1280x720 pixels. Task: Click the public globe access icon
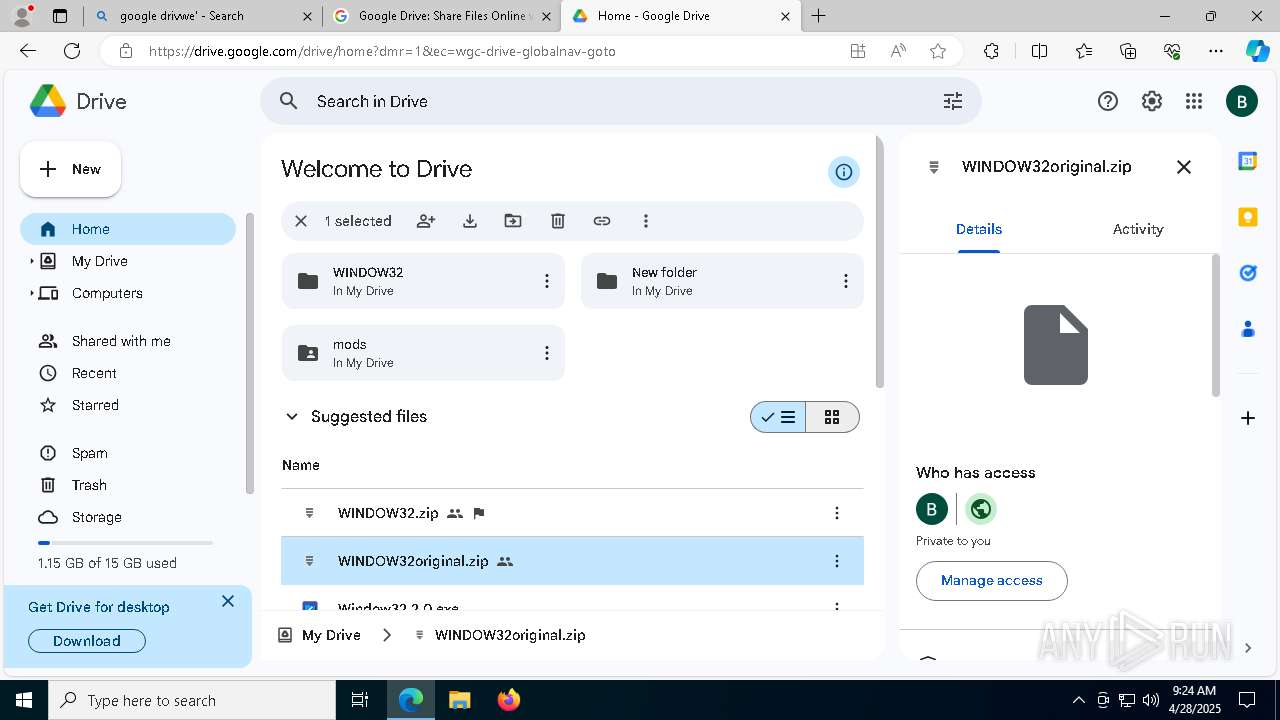pos(981,509)
